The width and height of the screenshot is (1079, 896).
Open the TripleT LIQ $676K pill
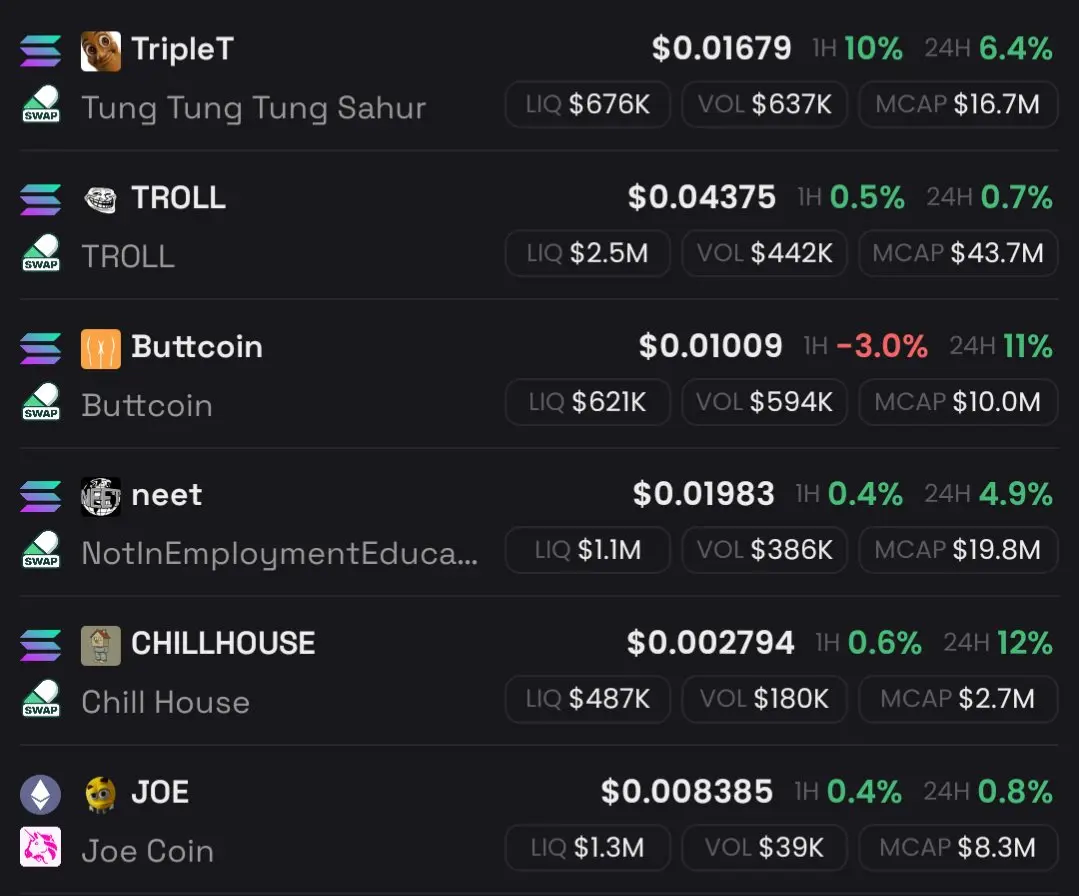point(588,105)
